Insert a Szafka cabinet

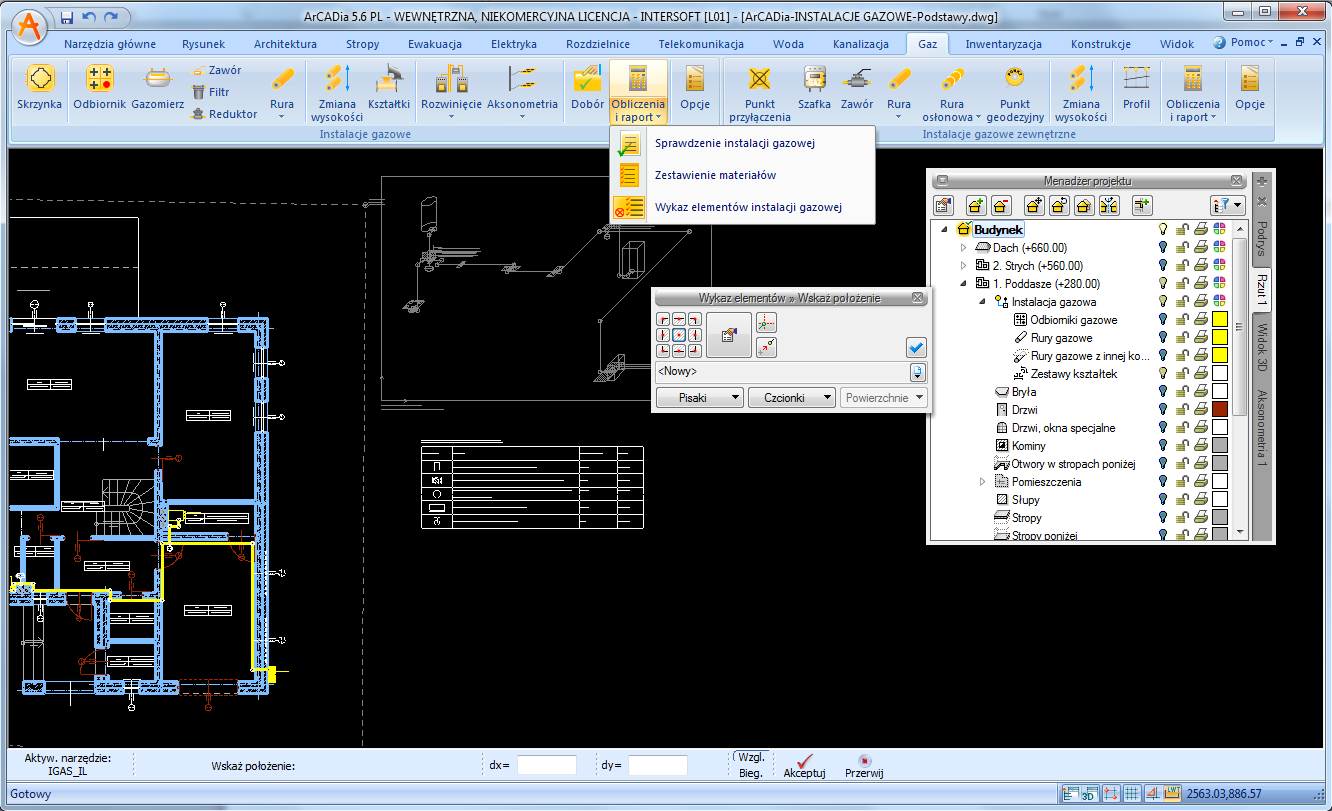(x=814, y=88)
